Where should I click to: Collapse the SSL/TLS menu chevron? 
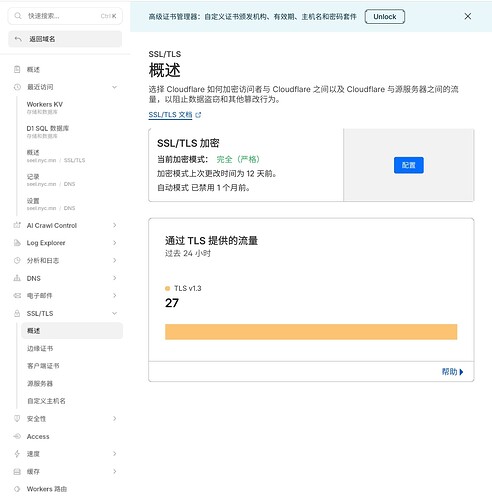tap(114, 313)
